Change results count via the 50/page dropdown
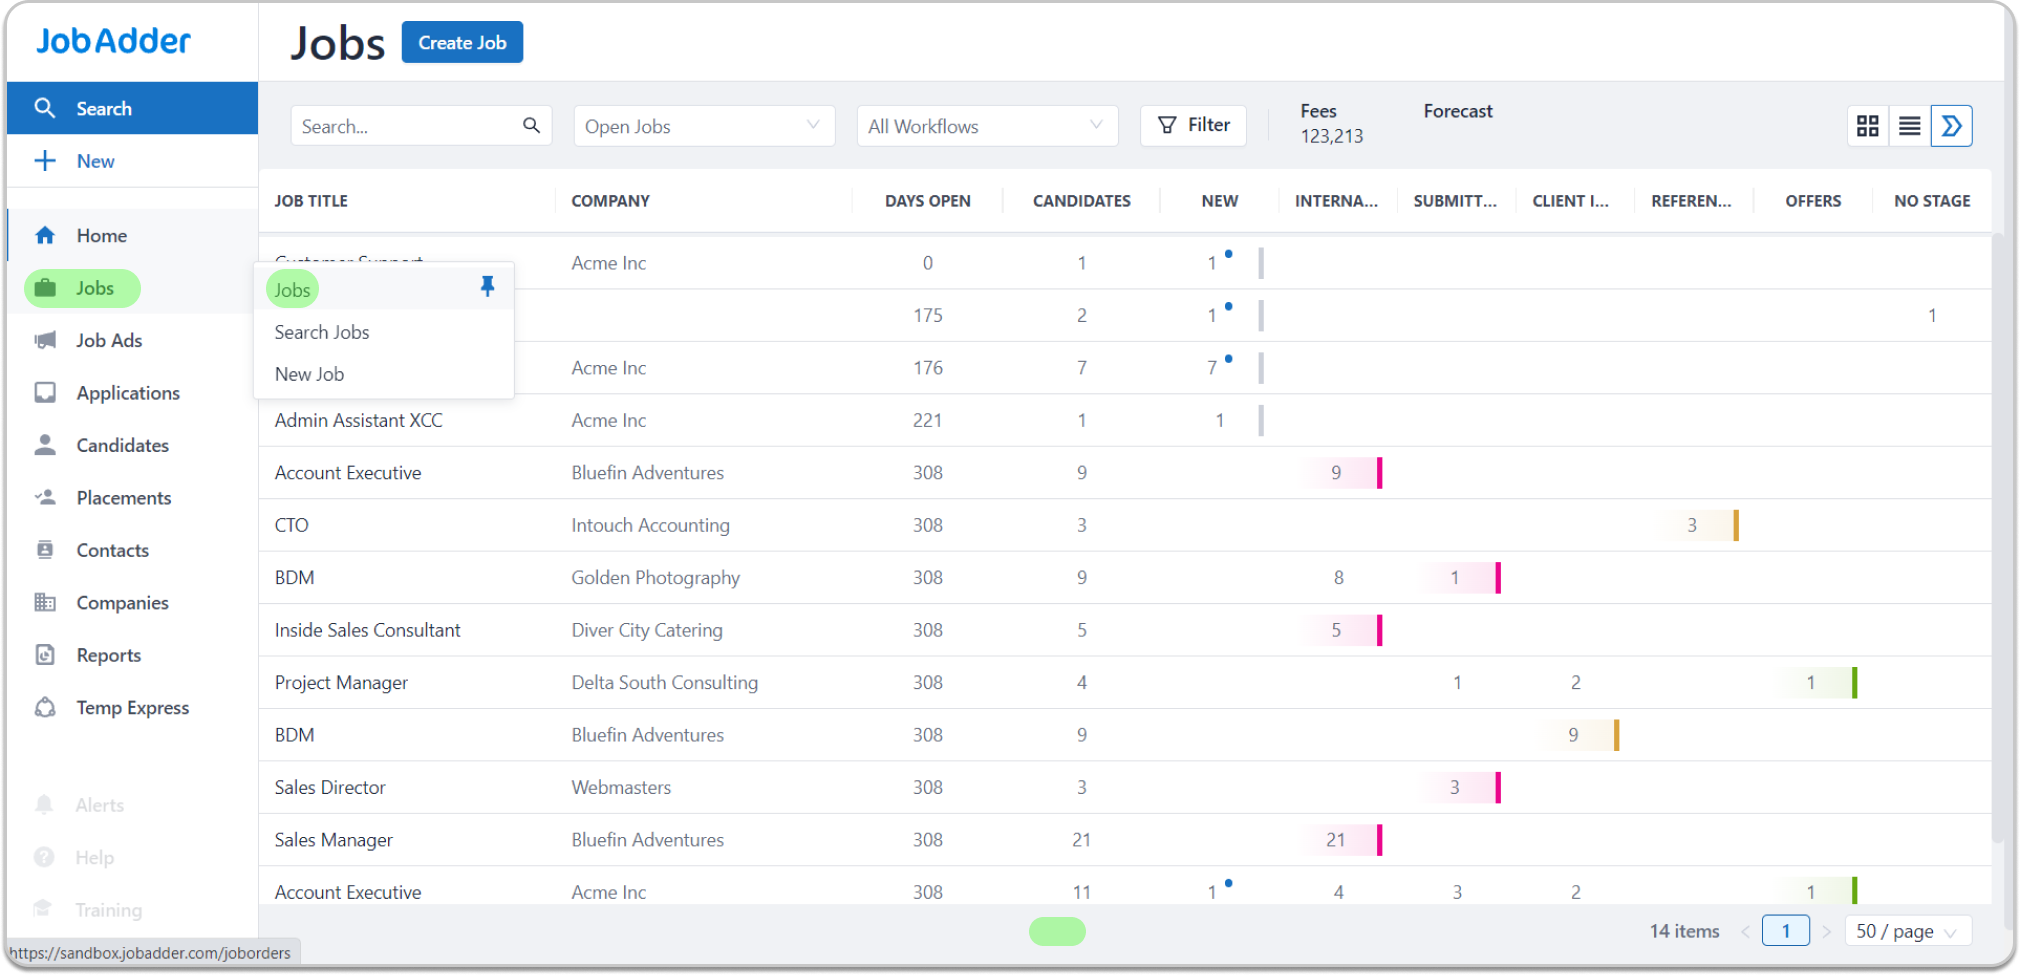 pos(1907,930)
